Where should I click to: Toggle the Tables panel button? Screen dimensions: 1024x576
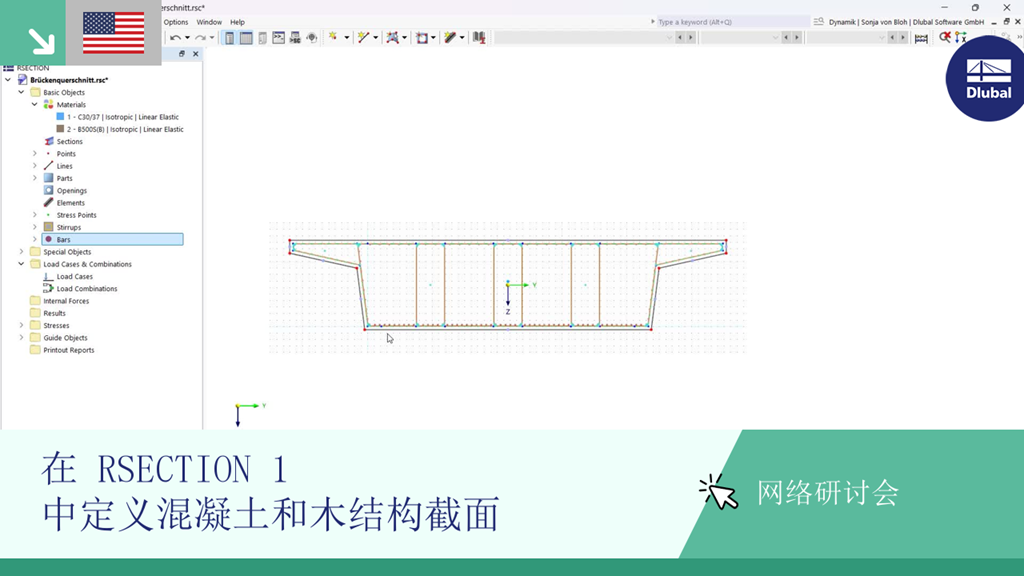pos(246,38)
